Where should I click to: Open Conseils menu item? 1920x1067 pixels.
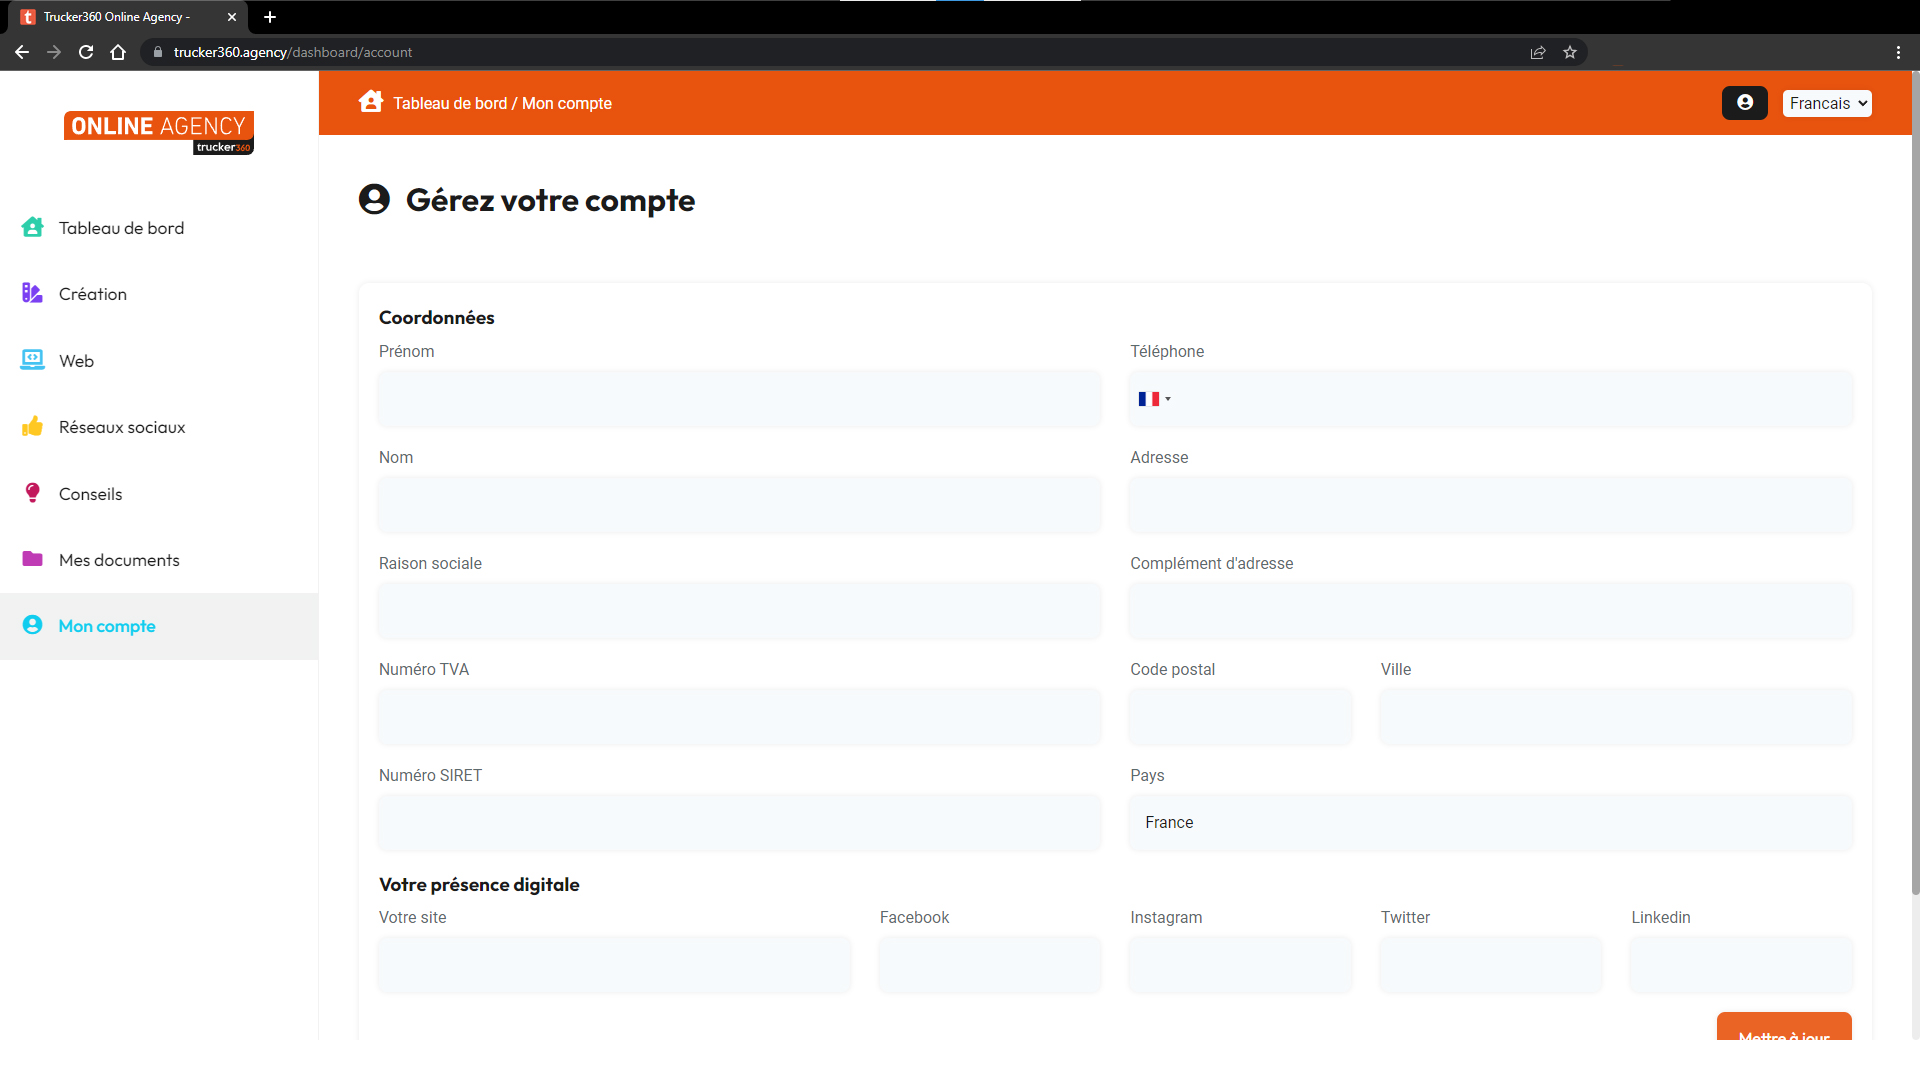(x=159, y=493)
